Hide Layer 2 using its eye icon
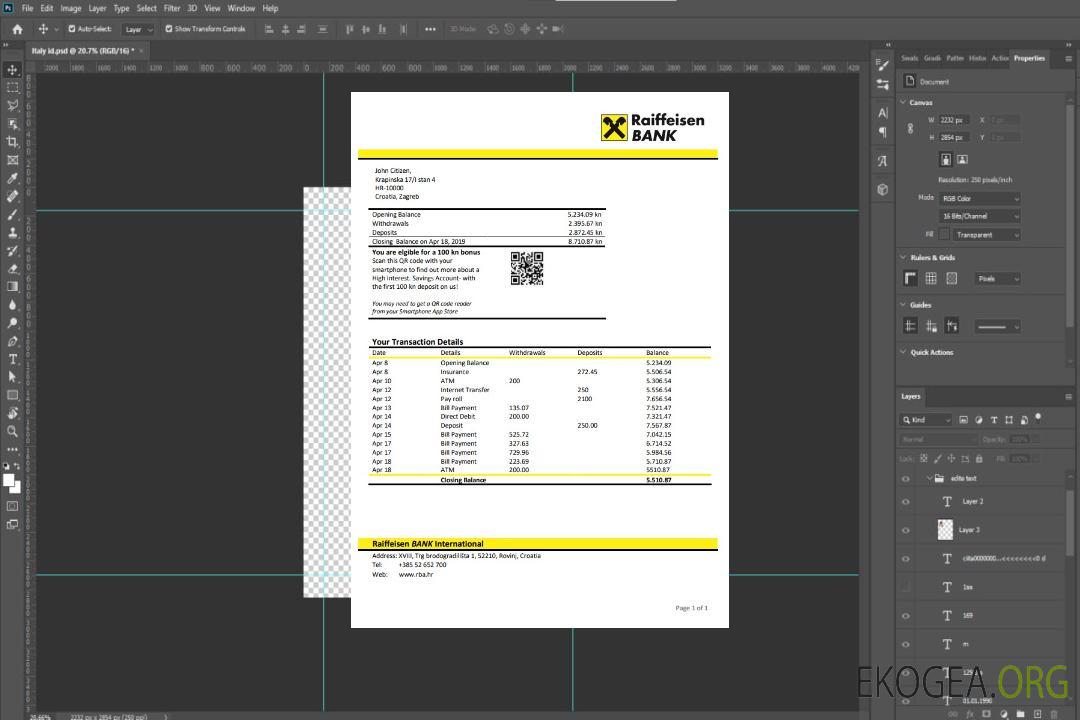The height and width of the screenshot is (720, 1080). pos(906,502)
